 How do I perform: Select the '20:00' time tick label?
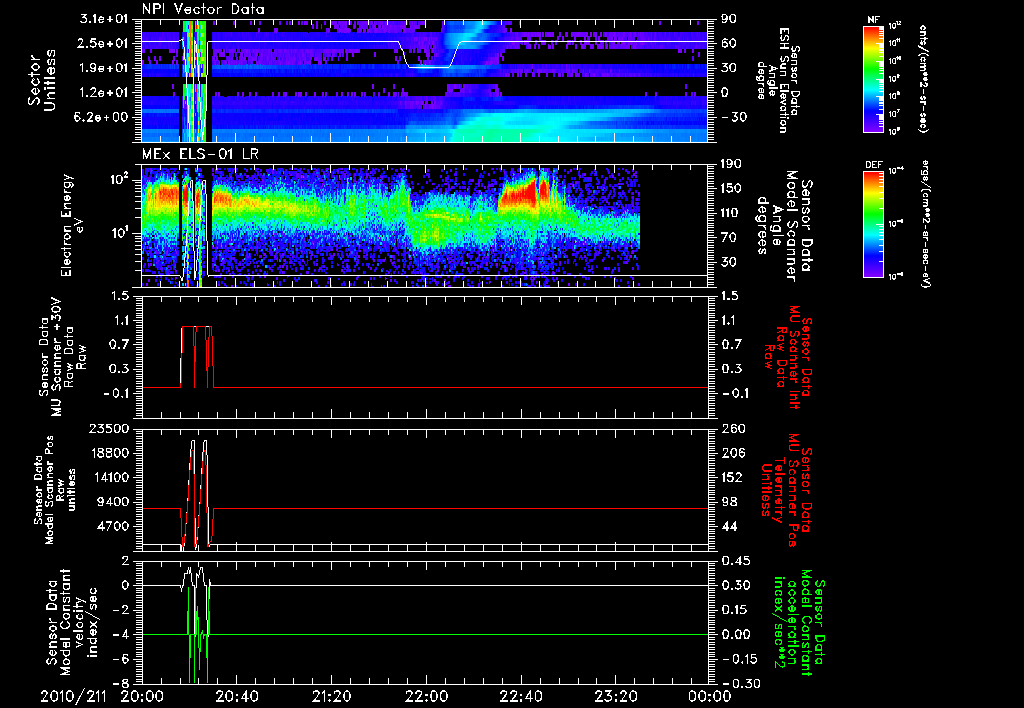pyautogui.click(x=142, y=696)
